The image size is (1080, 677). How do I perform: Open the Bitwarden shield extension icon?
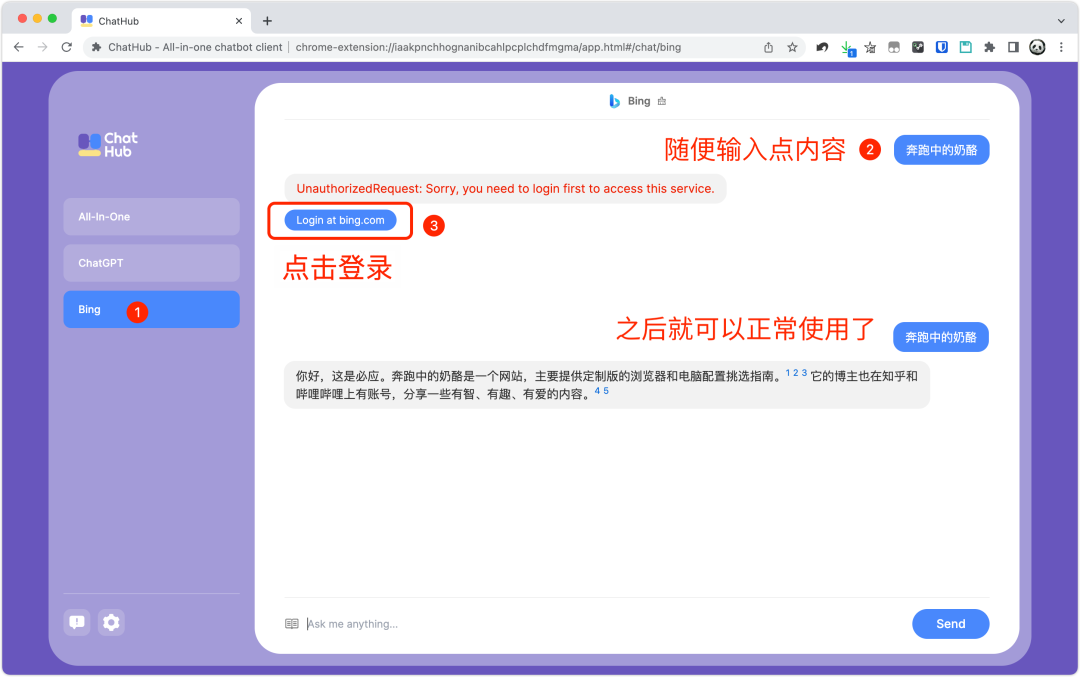[942, 48]
